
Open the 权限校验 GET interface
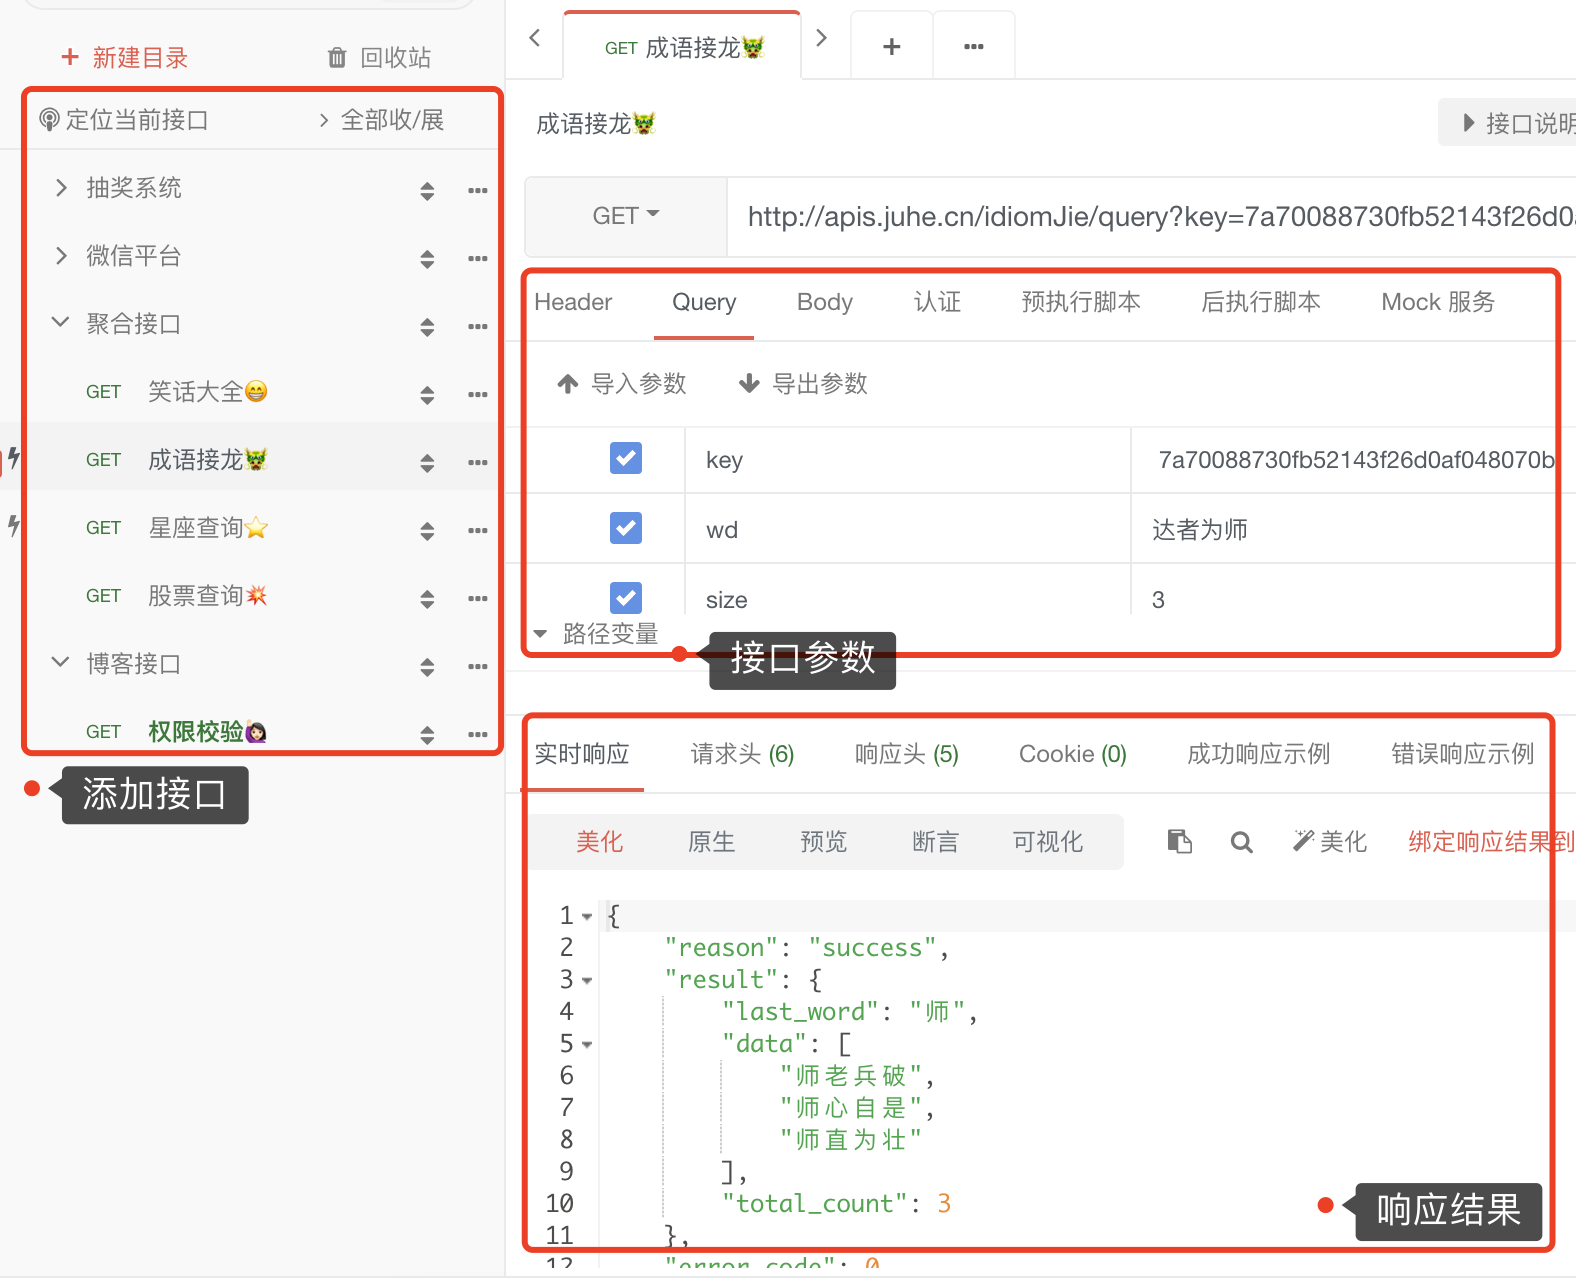click(x=208, y=731)
